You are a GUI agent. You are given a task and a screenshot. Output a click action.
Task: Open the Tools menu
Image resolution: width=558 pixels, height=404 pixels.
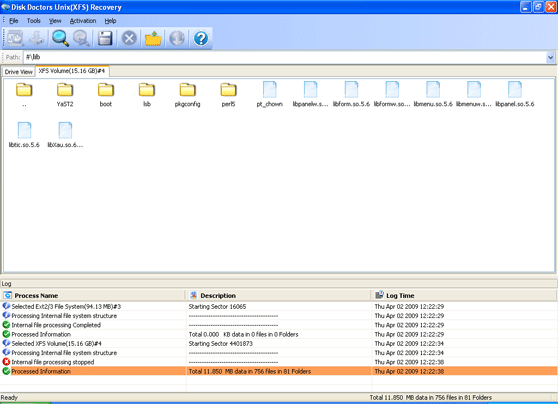pyautogui.click(x=33, y=21)
